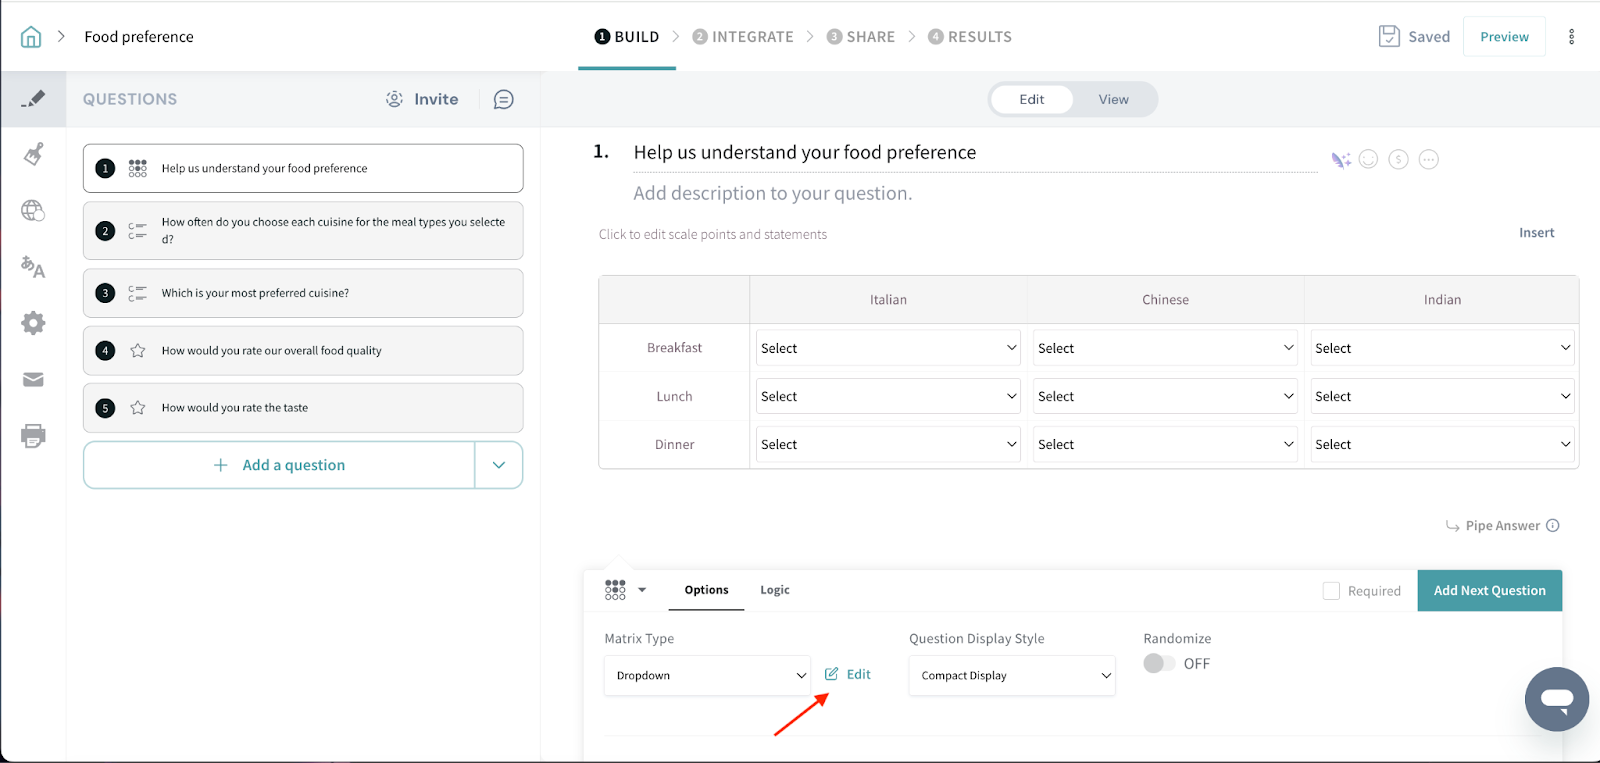
Task: Click the Add Next Question button
Action: pyautogui.click(x=1489, y=591)
